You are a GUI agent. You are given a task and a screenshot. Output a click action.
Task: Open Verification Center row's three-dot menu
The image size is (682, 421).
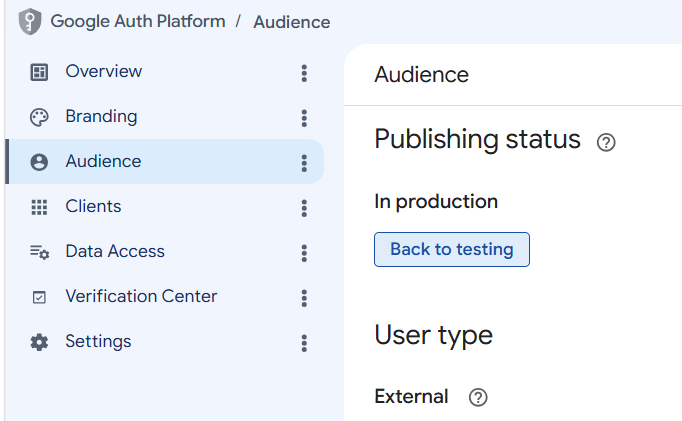tap(304, 298)
